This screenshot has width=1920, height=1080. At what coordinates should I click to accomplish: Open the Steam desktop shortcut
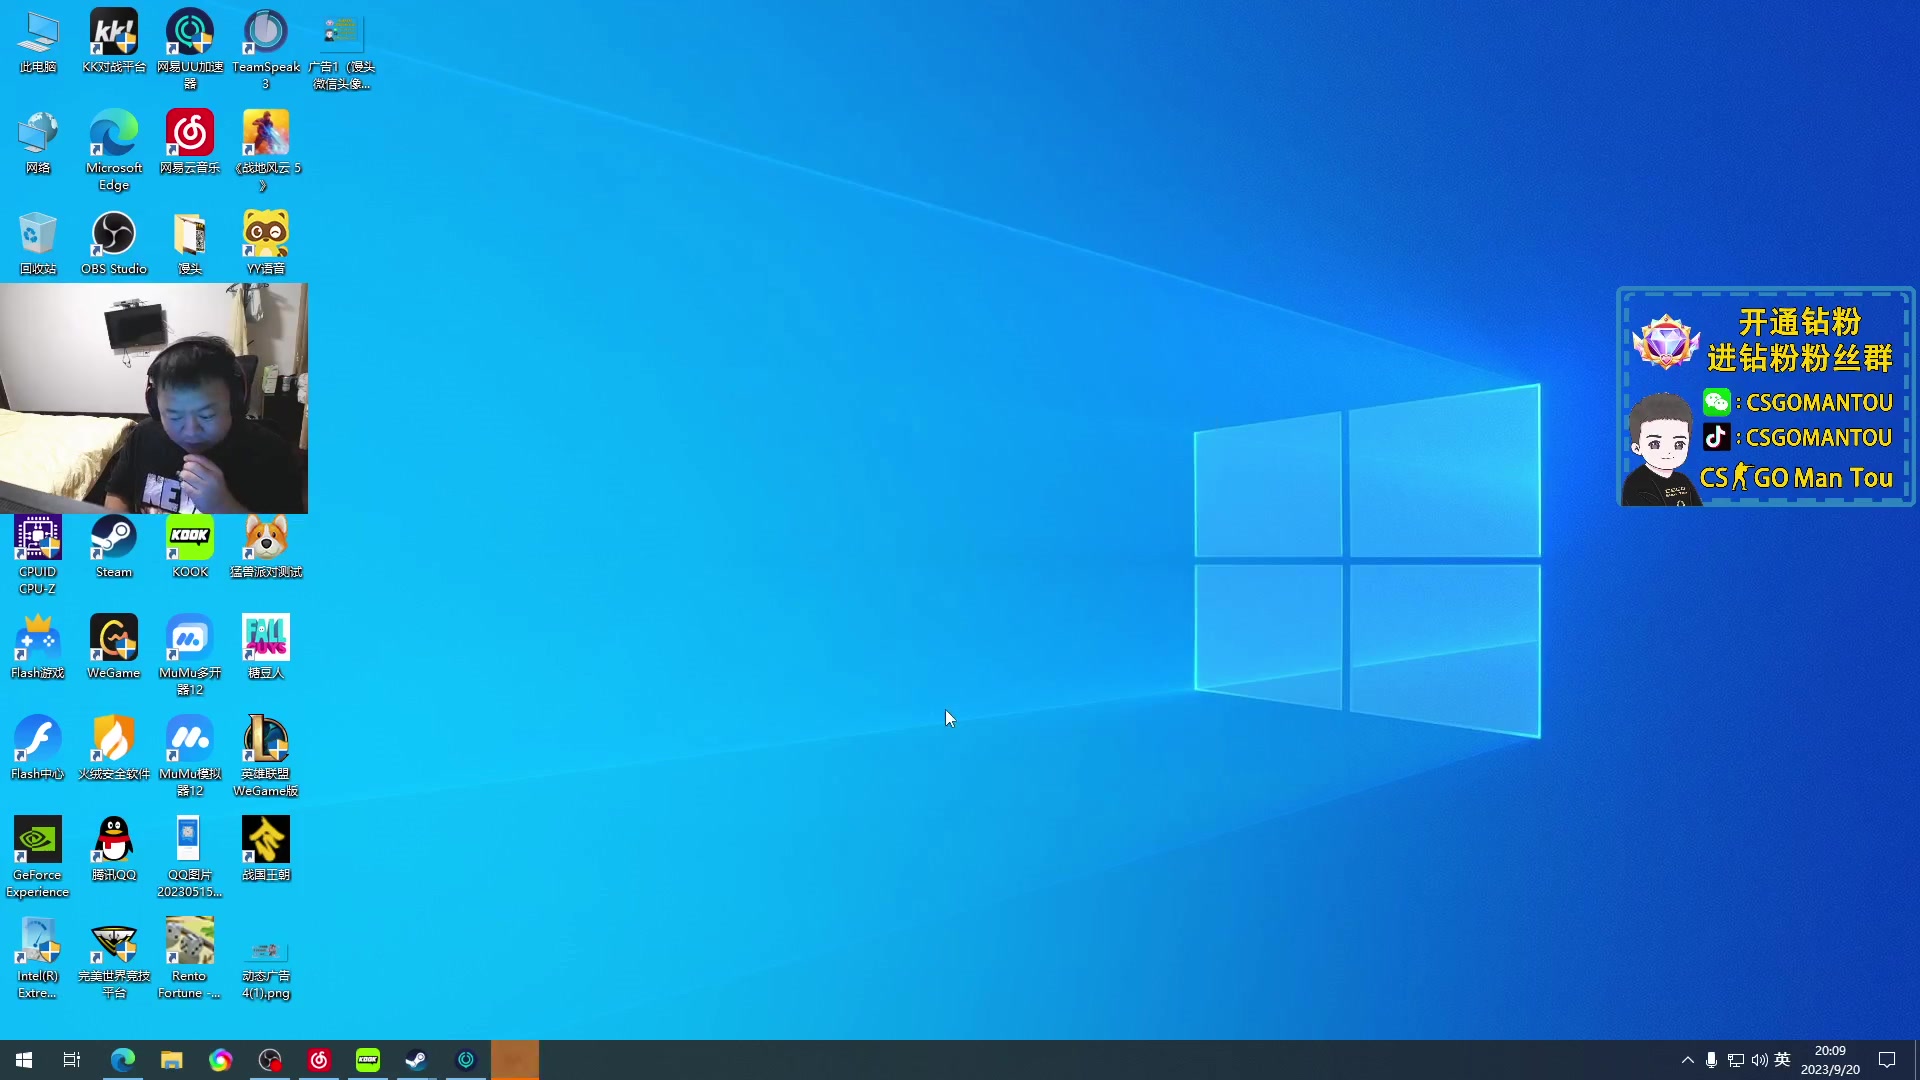coord(114,539)
